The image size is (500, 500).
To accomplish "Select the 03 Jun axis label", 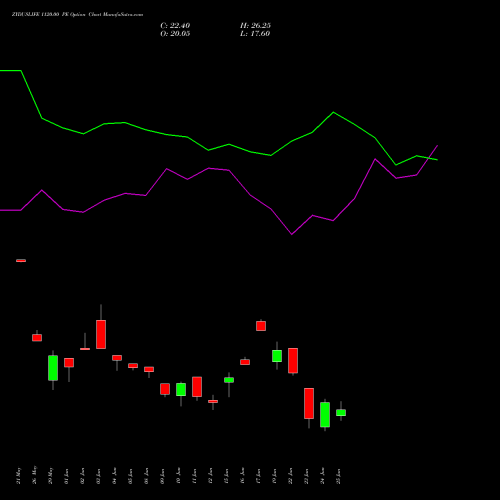I will tap(99, 476).
